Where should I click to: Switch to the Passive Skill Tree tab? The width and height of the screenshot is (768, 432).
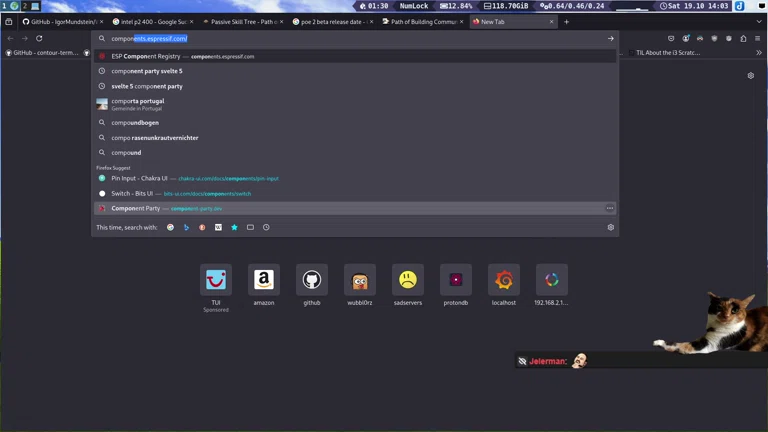coord(240,21)
